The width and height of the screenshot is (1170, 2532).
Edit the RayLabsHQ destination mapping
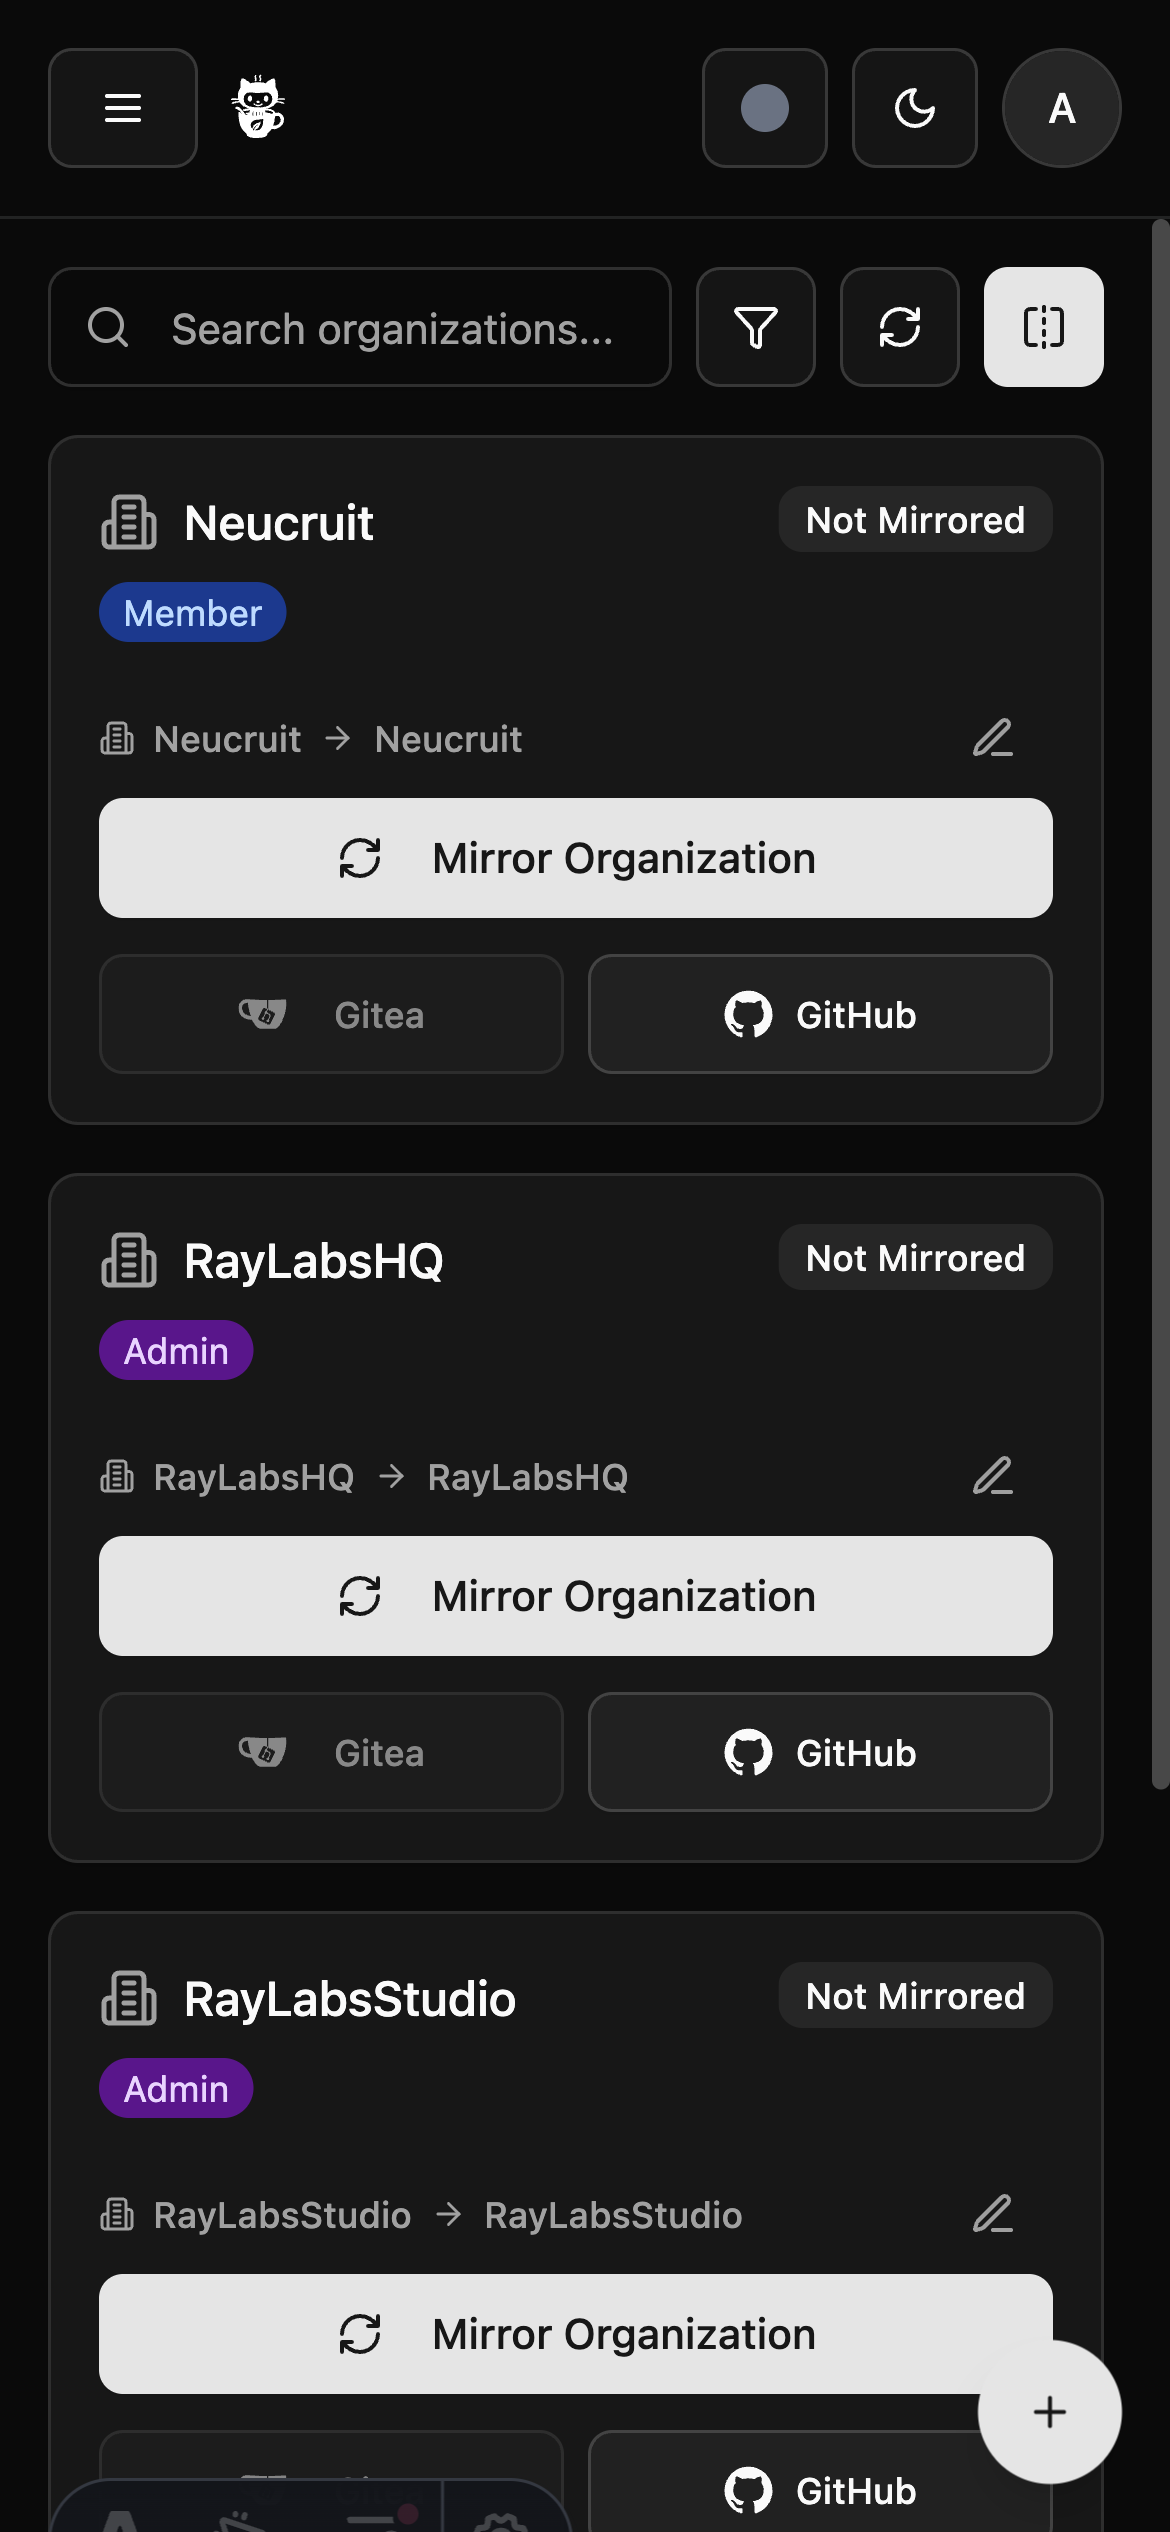[994, 1477]
